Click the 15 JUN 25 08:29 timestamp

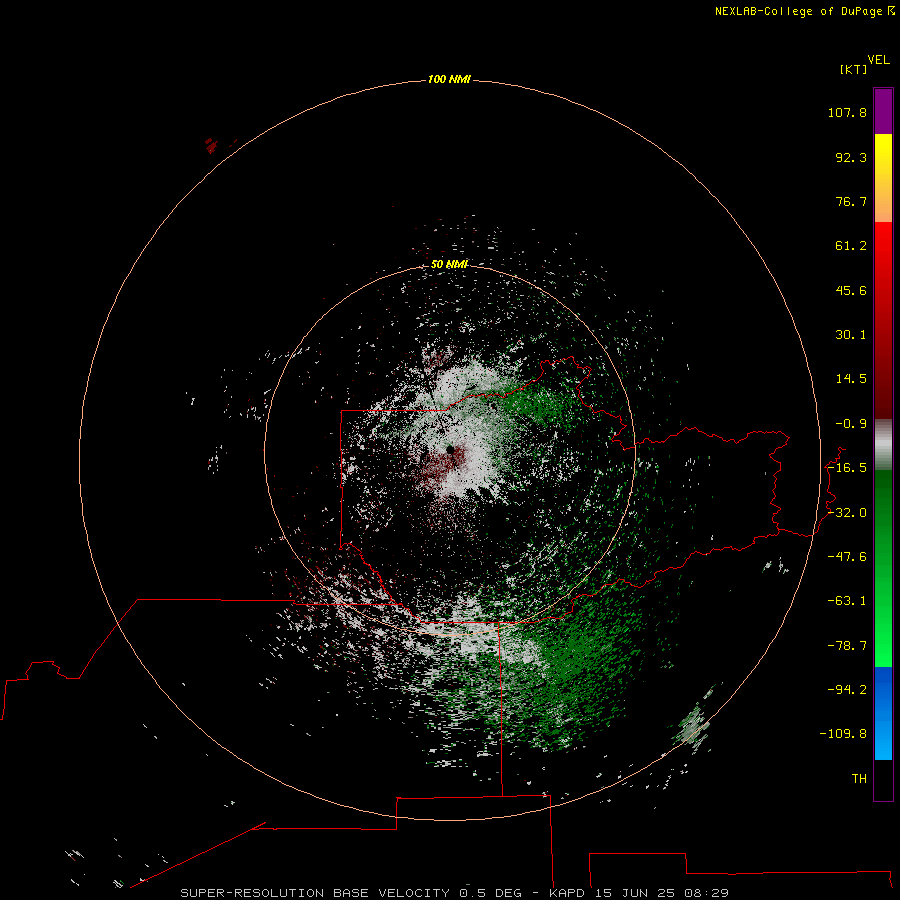point(662,893)
